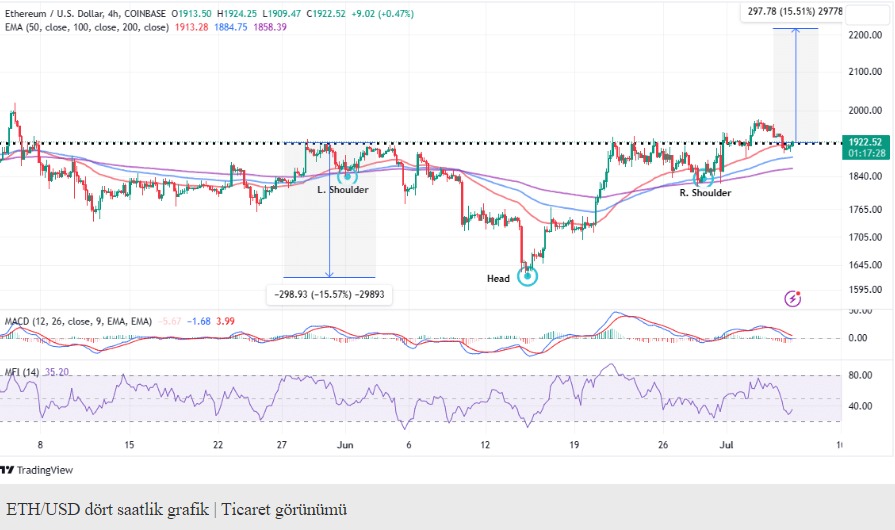This screenshot has width=895, height=530.
Task: Select the R. Shoulder circle marker
Action: click(x=703, y=178)
